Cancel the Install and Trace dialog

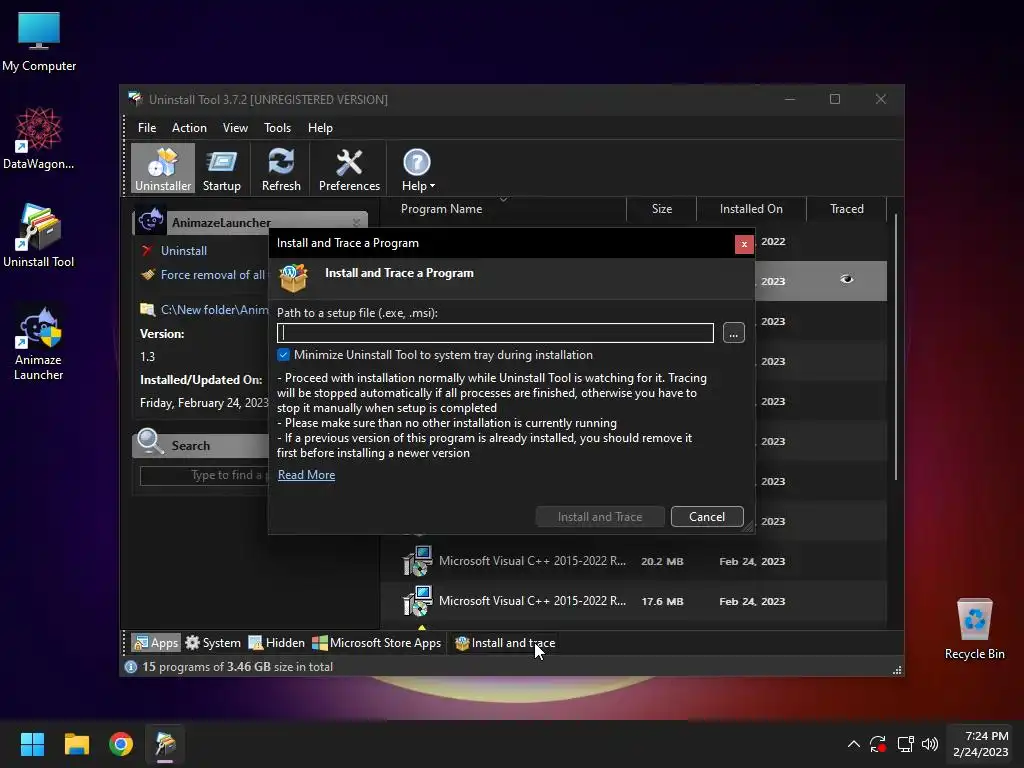[x=707, y=517]
